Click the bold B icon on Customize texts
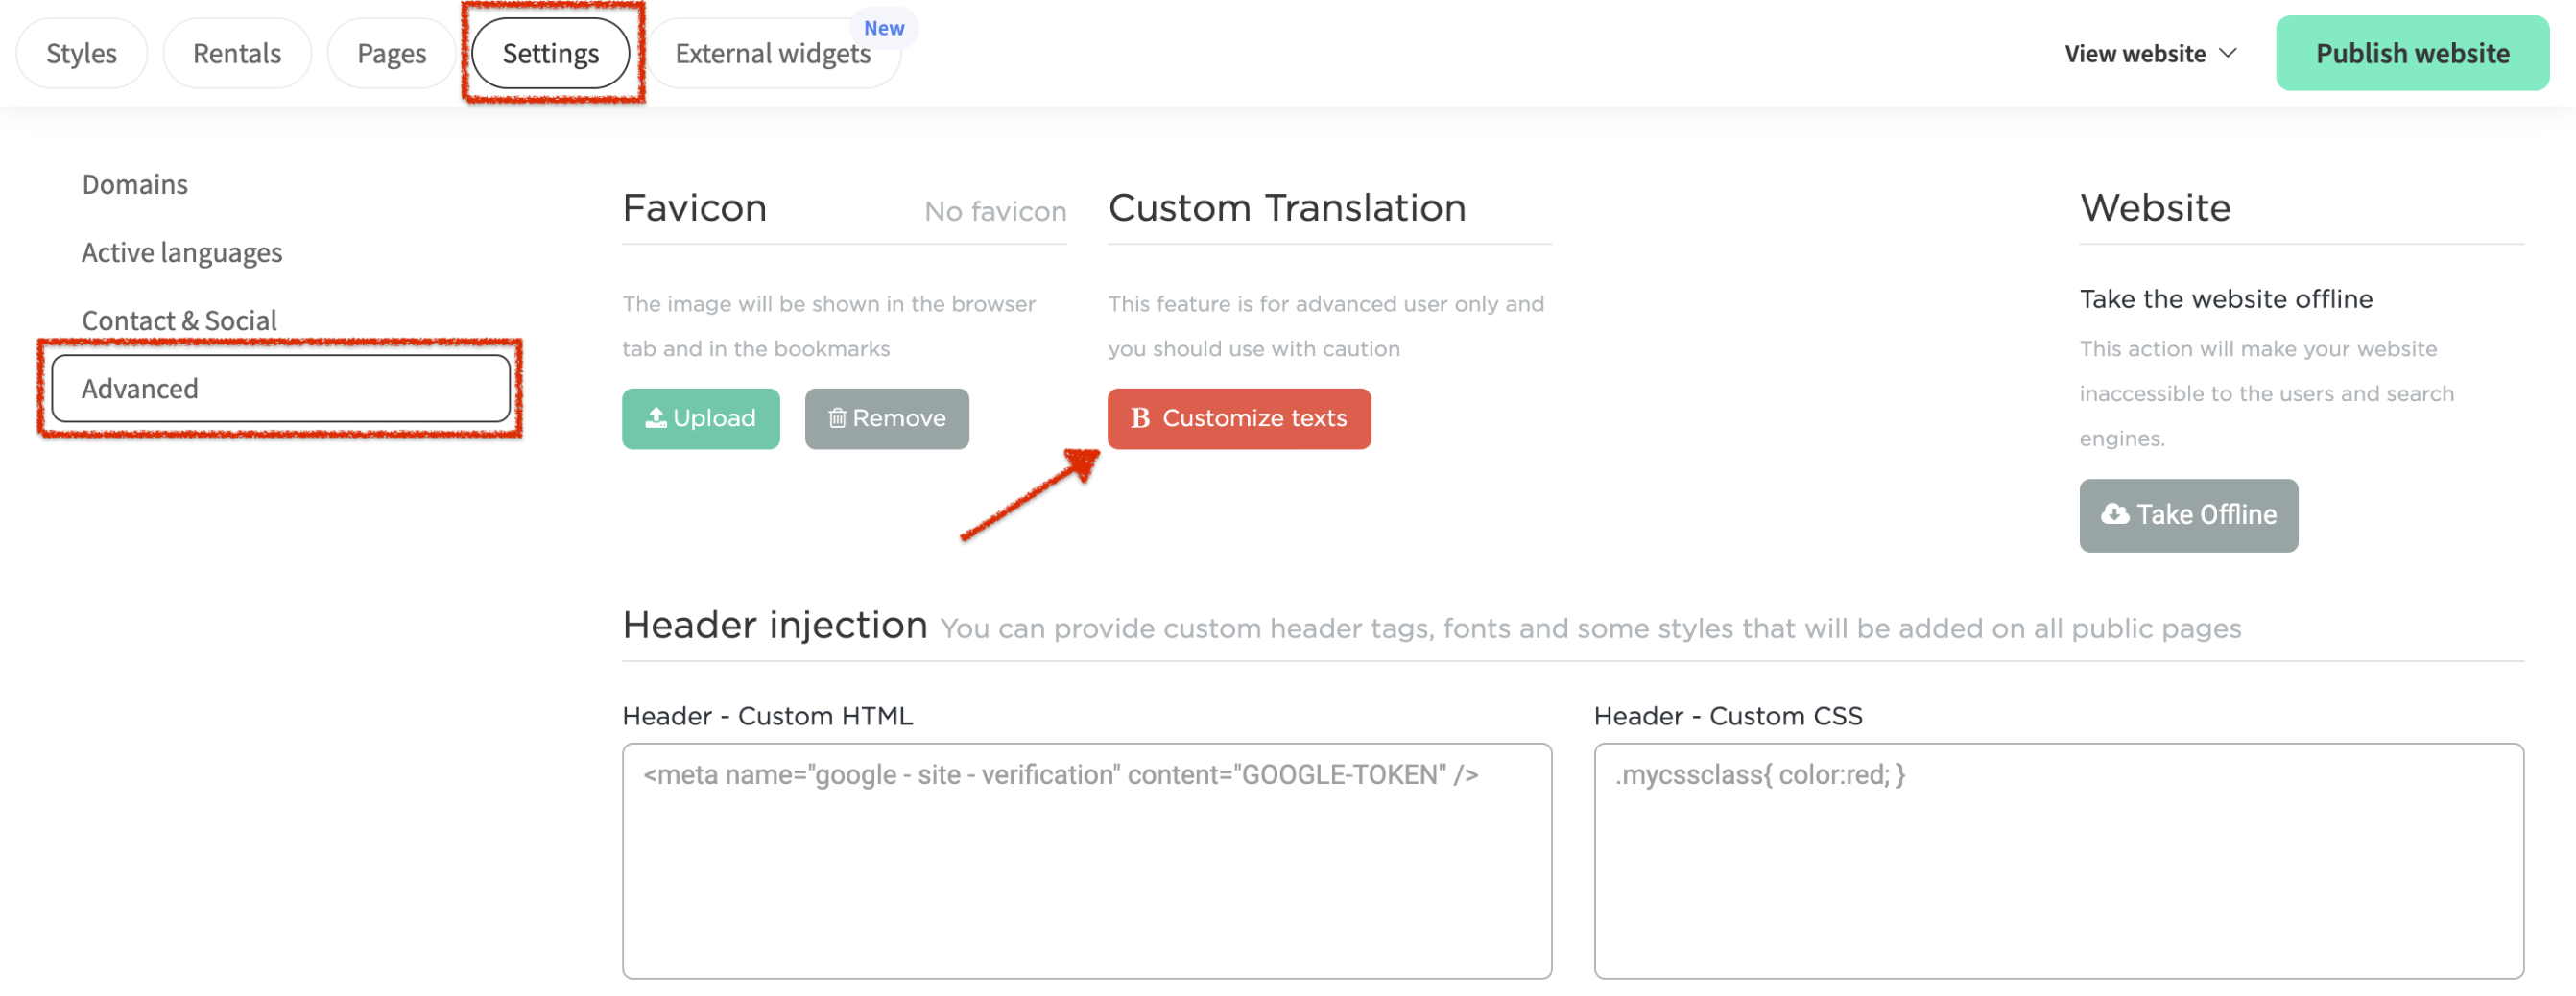 point(1140,418)
